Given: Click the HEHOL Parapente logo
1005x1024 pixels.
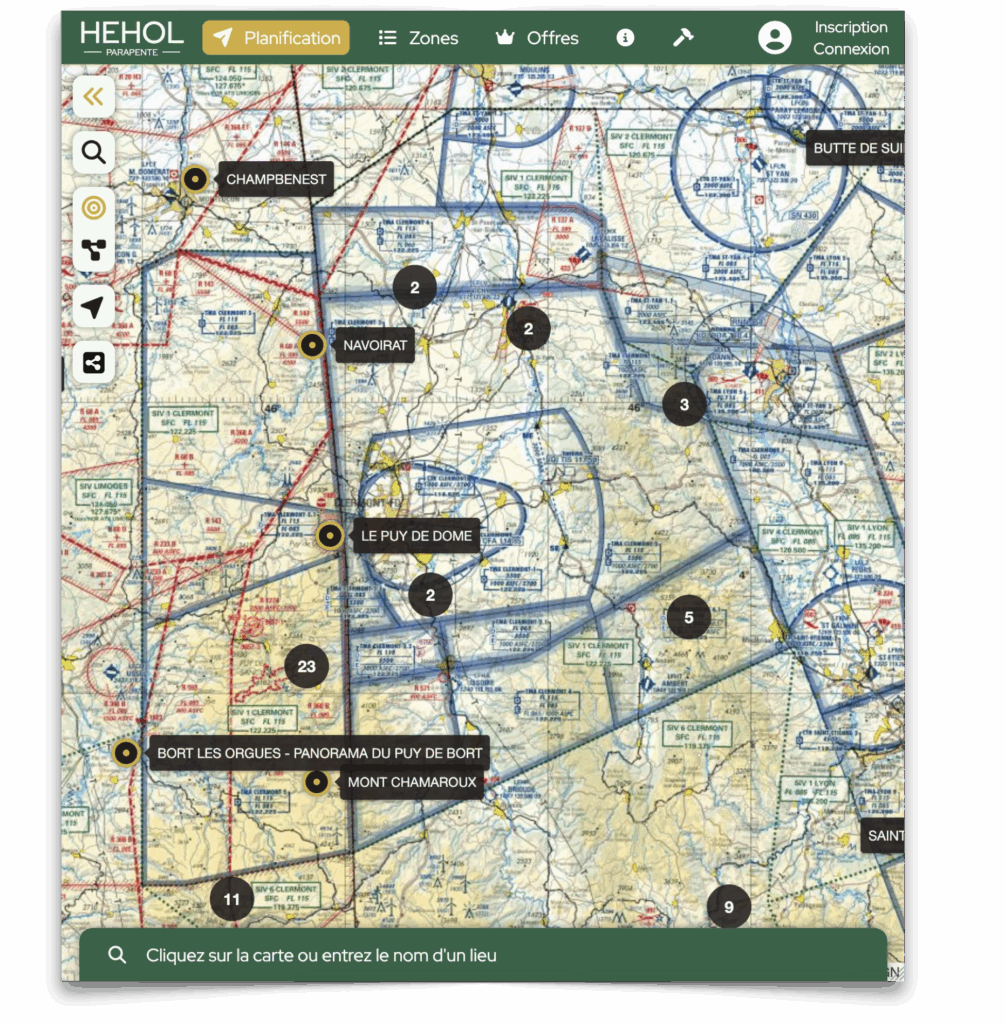Looking at the screenshot, I should coord(132,37).
